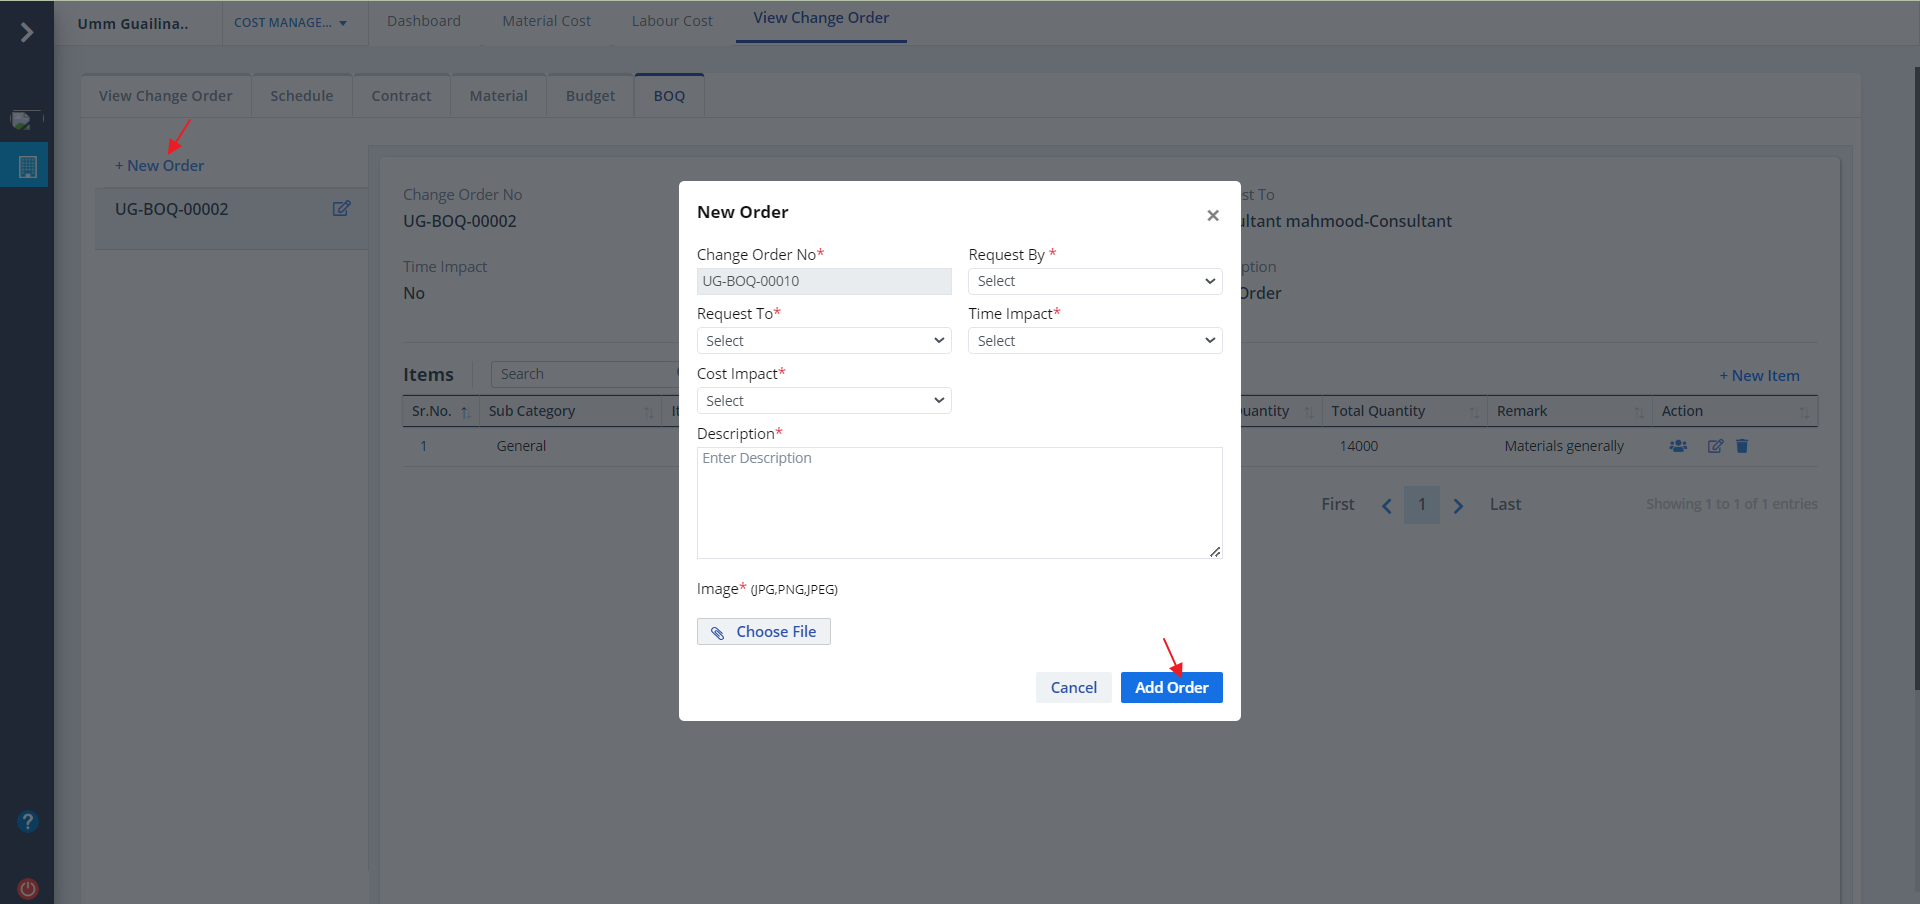Viewport: 1920px width, 904px height.
Task: Click the Choose File upload button
Action: pyautogui.click(x=764, y=632)
